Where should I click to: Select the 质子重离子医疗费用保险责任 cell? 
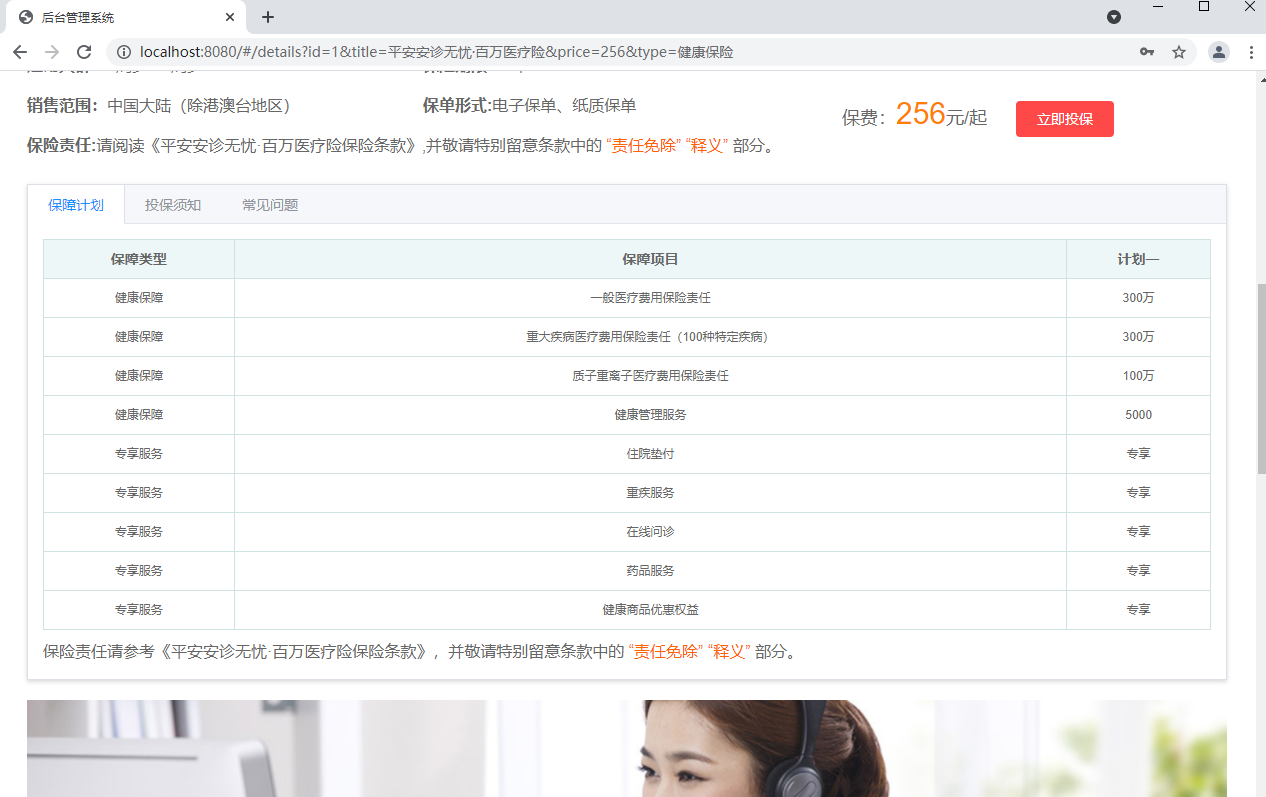tap(650, 376)
